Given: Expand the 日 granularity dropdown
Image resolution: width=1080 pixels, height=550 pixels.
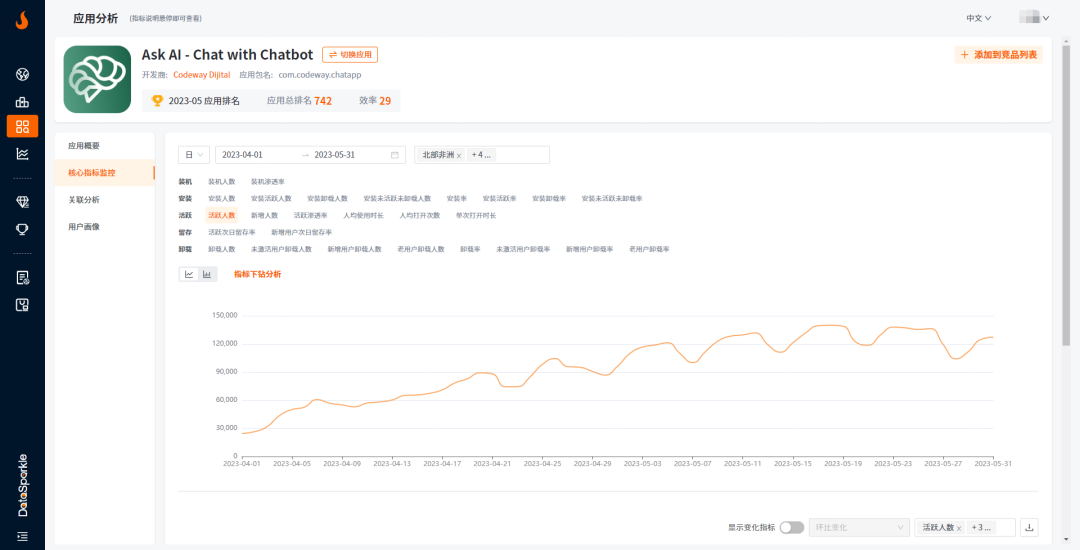Looking at the screenshot, I should click(194, 155).
